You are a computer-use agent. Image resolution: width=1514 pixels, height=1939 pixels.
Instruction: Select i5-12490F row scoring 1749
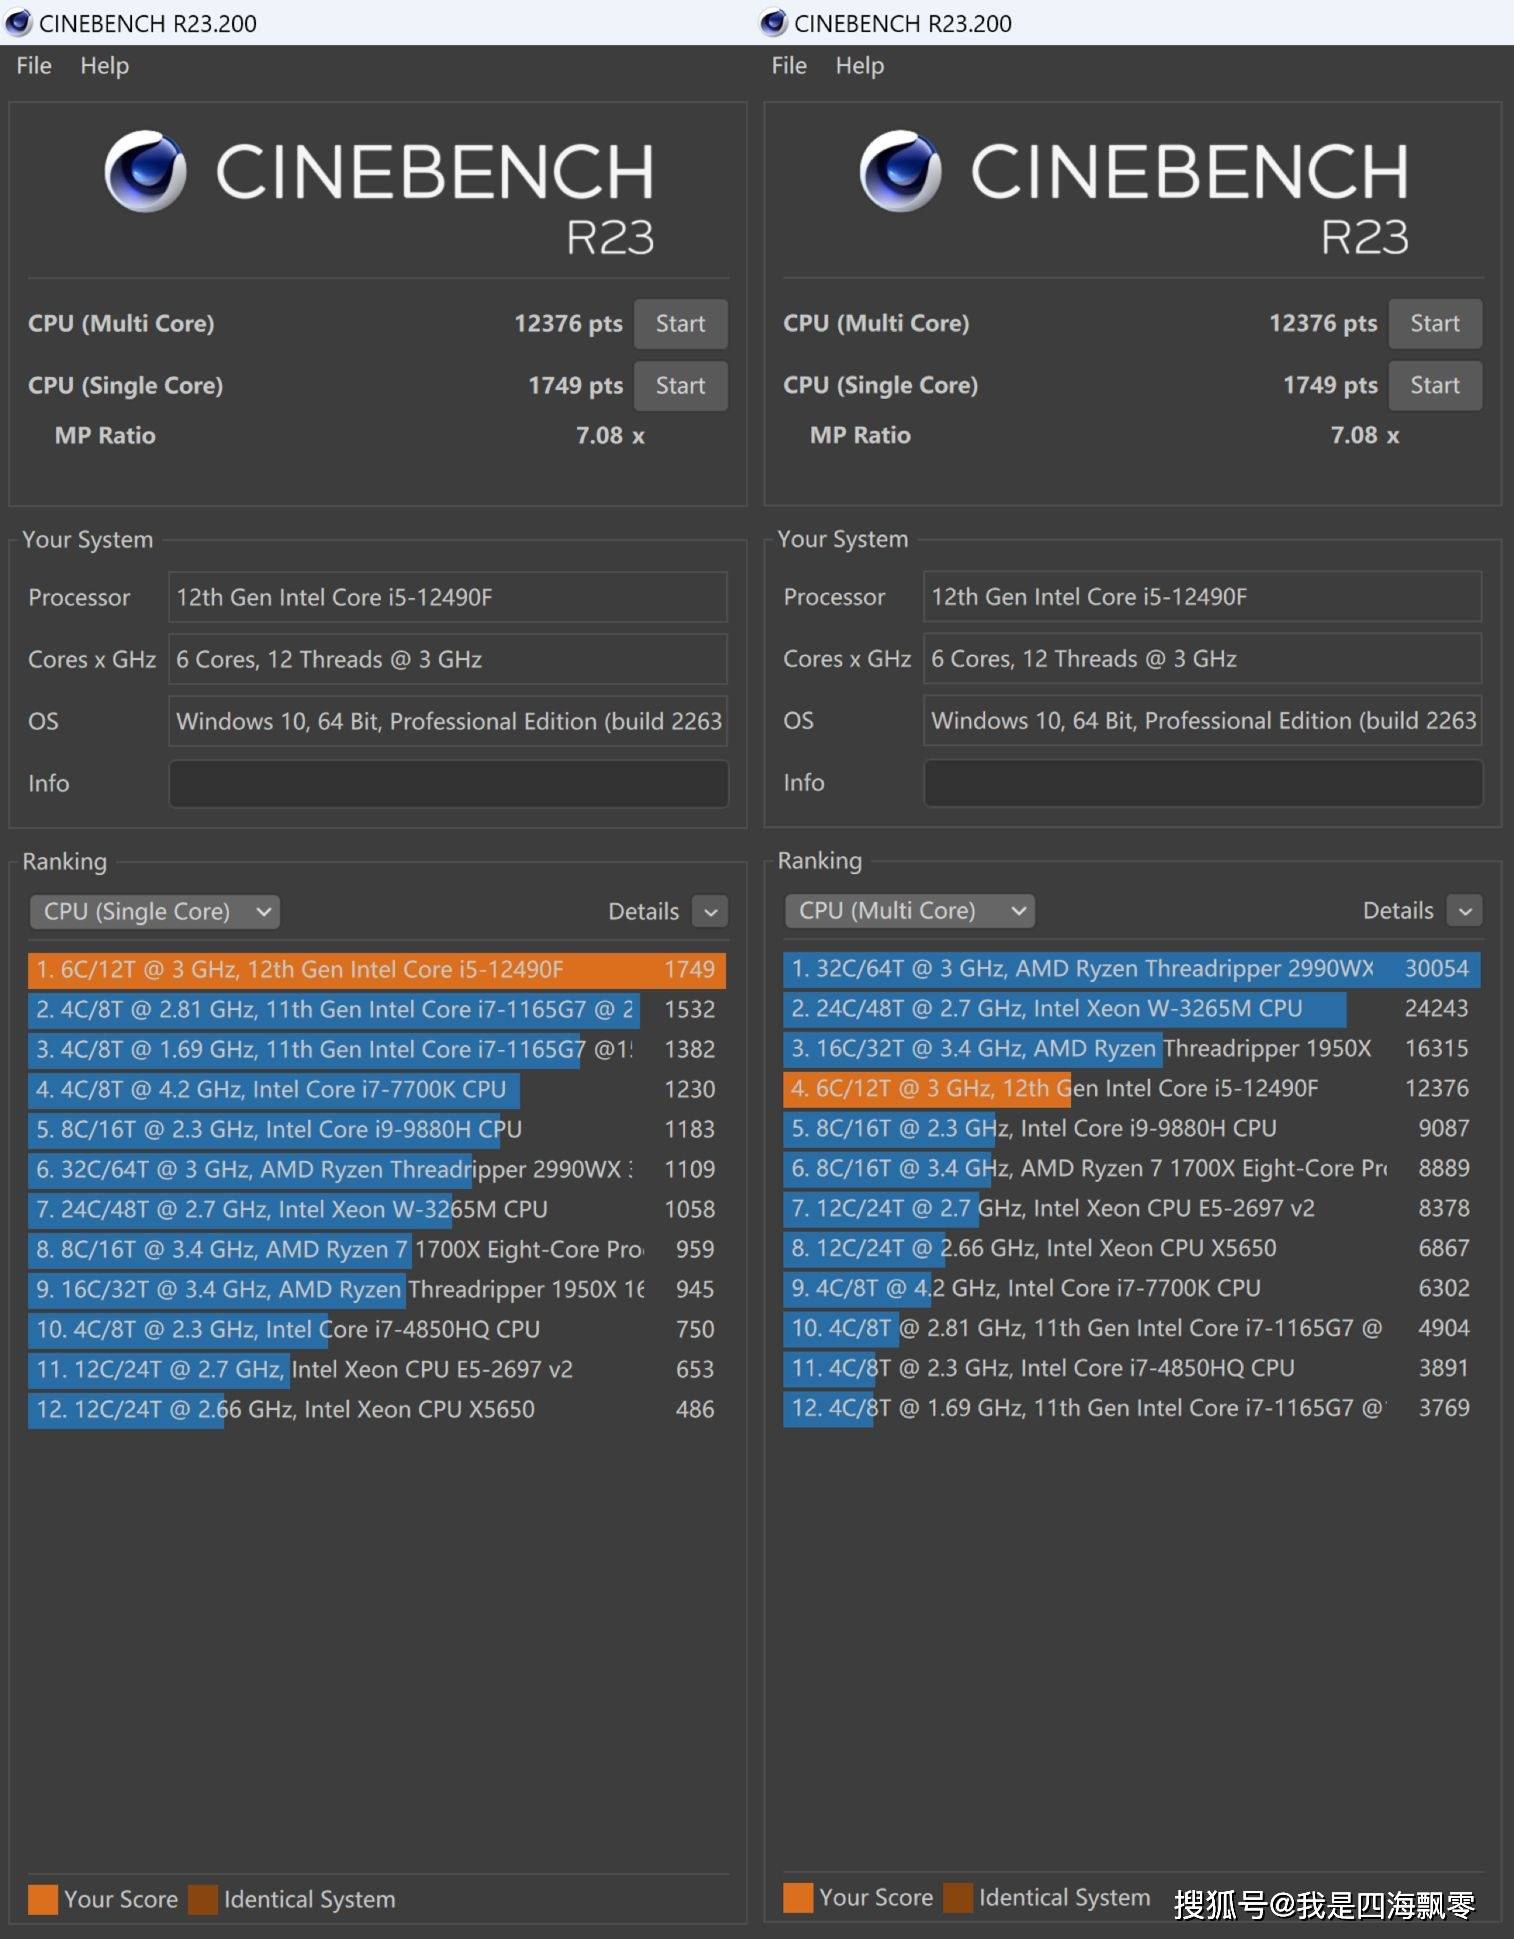click(377, 970)
